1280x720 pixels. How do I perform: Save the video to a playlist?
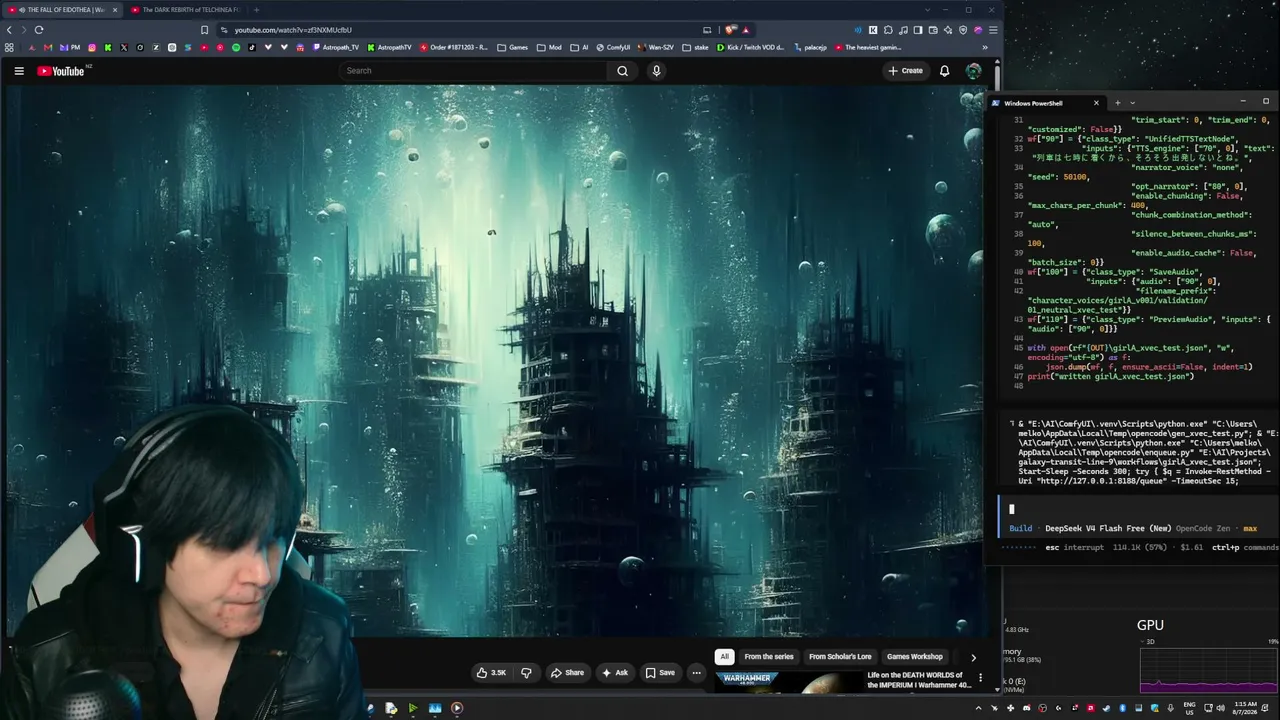click(x=660, y=672)
